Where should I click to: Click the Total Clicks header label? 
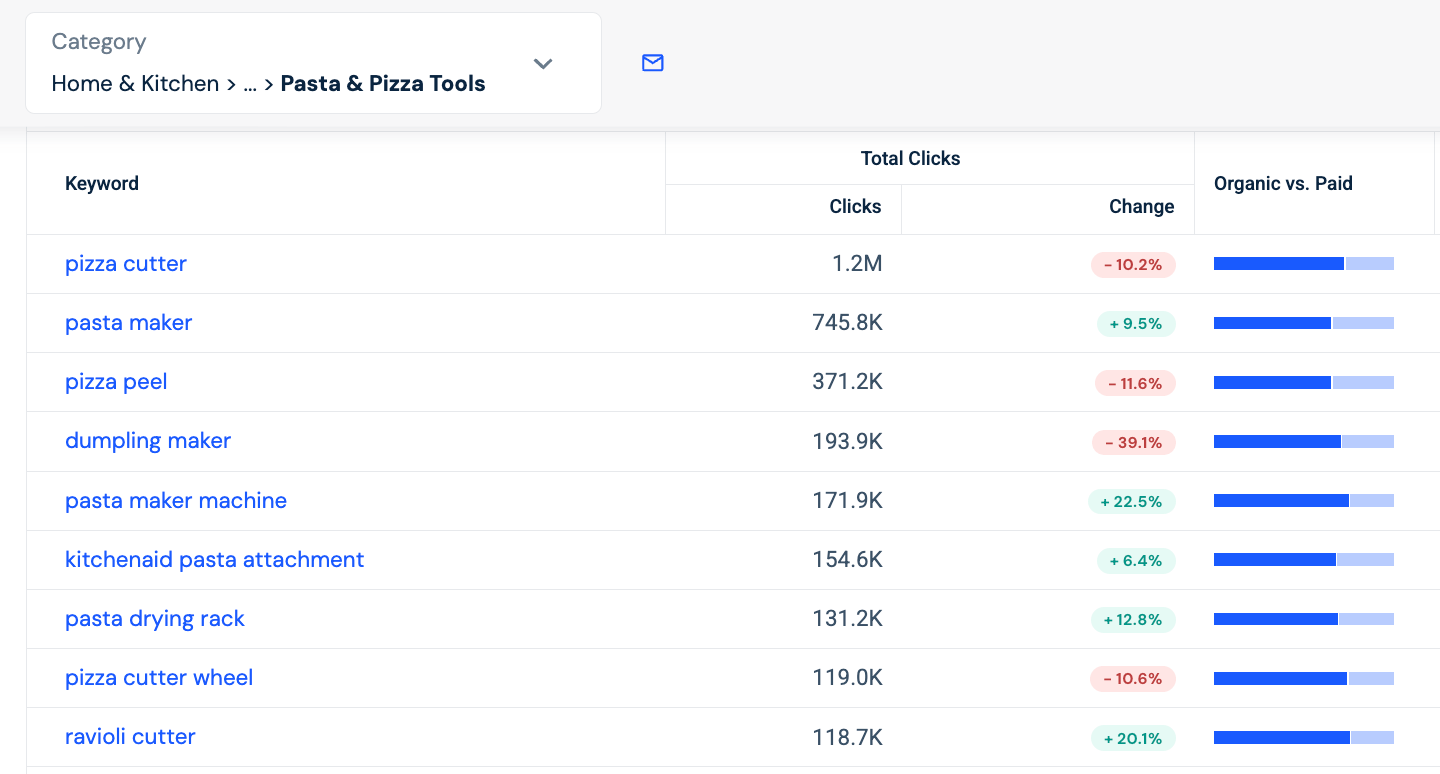[910, 158]
